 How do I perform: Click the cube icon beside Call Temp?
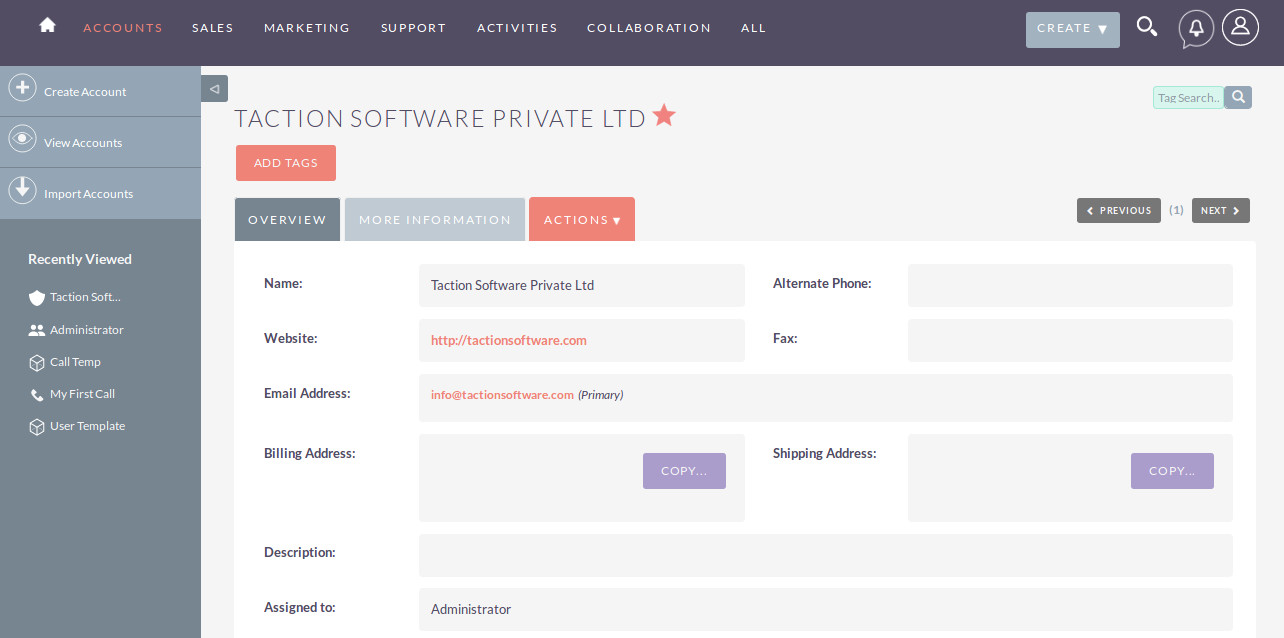click(x=37, y=363)
